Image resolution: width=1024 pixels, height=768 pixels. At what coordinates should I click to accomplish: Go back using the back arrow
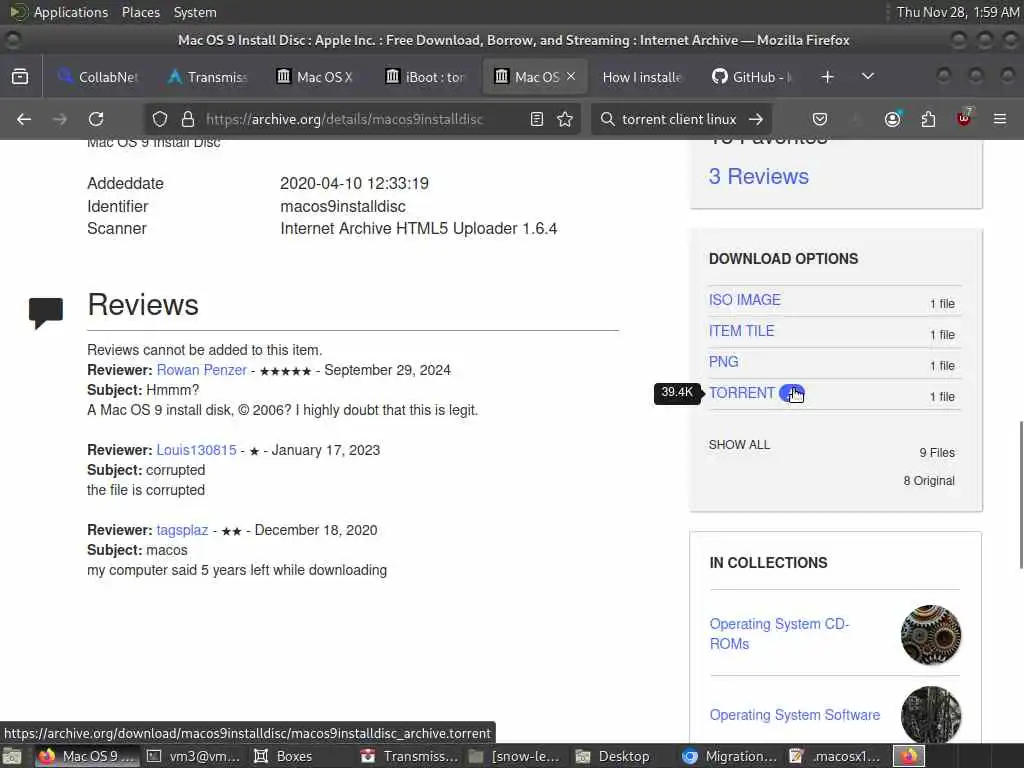[24, 119]
